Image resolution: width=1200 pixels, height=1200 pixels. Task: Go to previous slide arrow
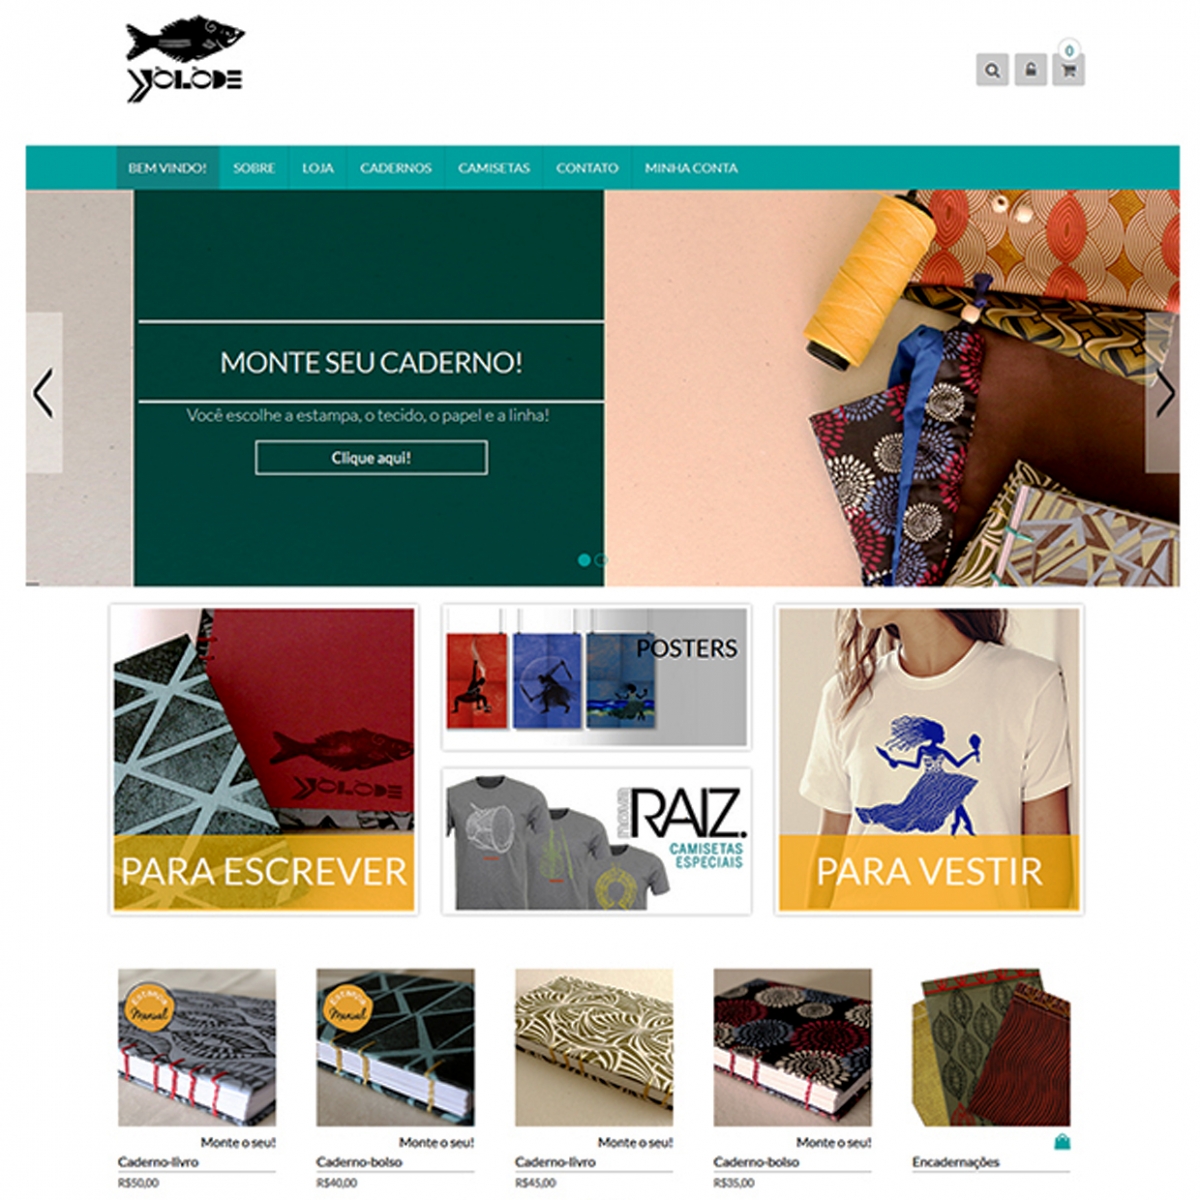[x=43, y=392]
